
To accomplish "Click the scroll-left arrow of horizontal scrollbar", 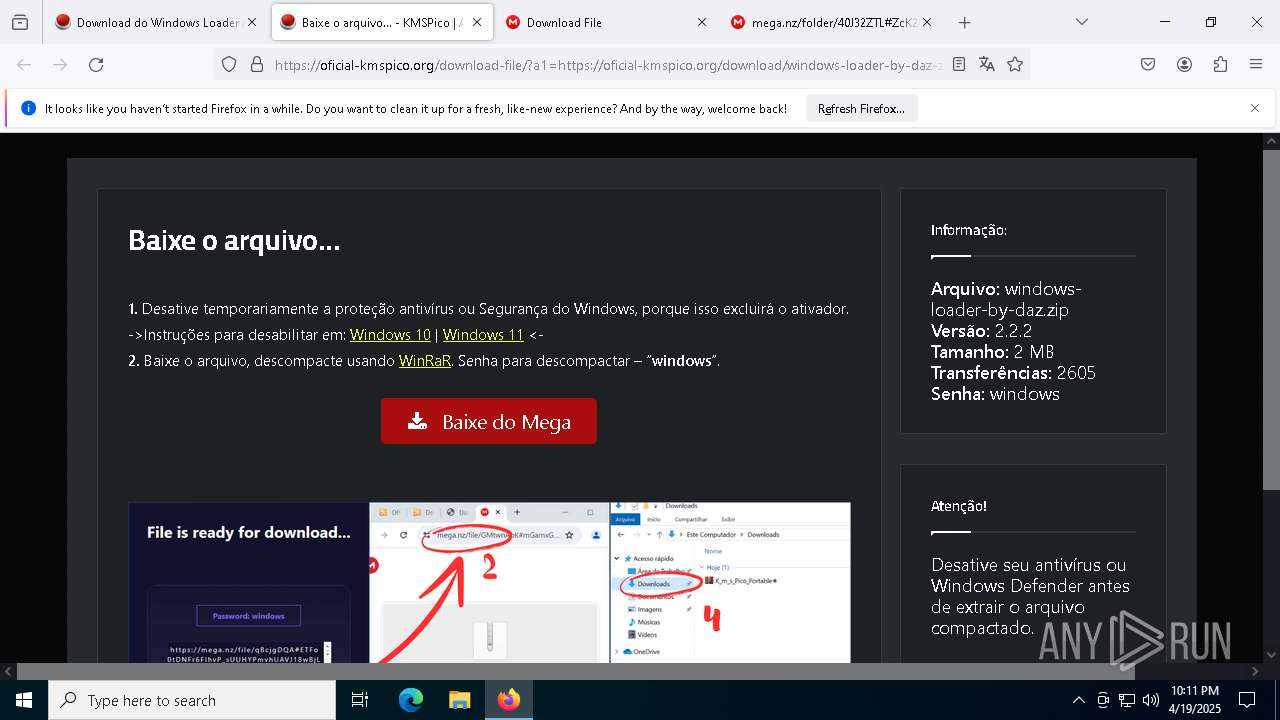I will click(x=8, y=671).
